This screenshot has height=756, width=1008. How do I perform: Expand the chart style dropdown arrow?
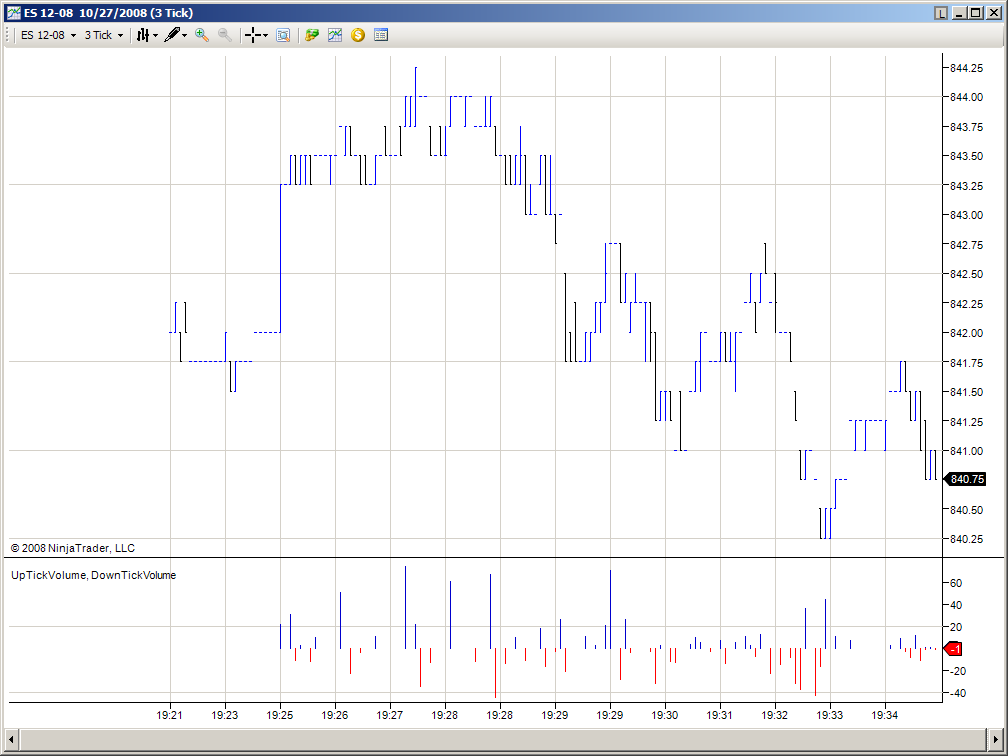point(156,35)
